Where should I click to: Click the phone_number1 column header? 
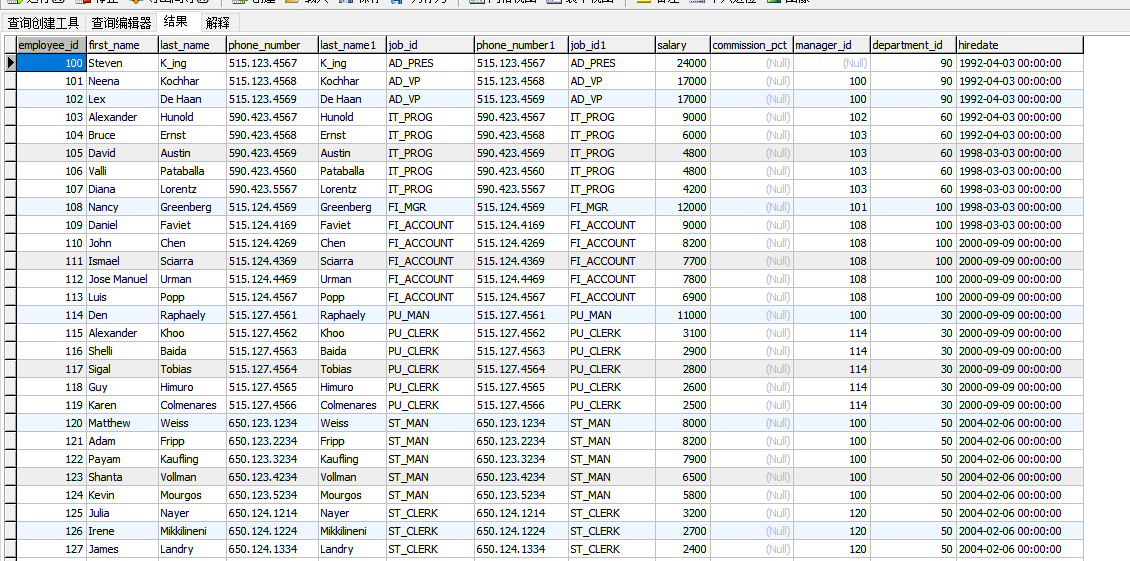(x=520, y=45)
